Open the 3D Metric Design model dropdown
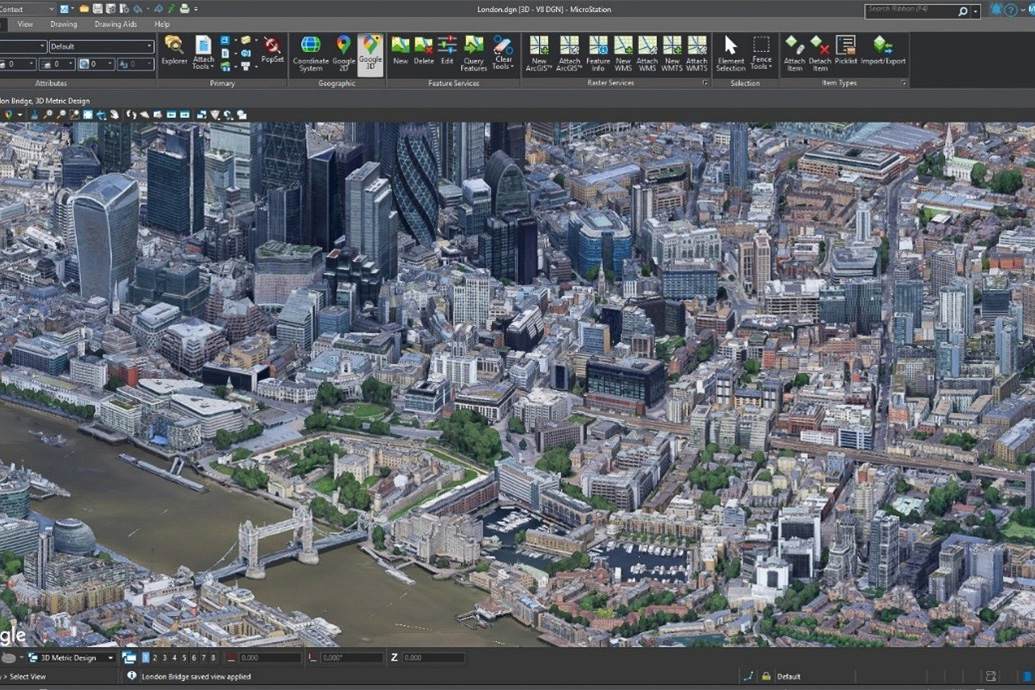This screenshot has width=1035, height=690. click(70, 658)
